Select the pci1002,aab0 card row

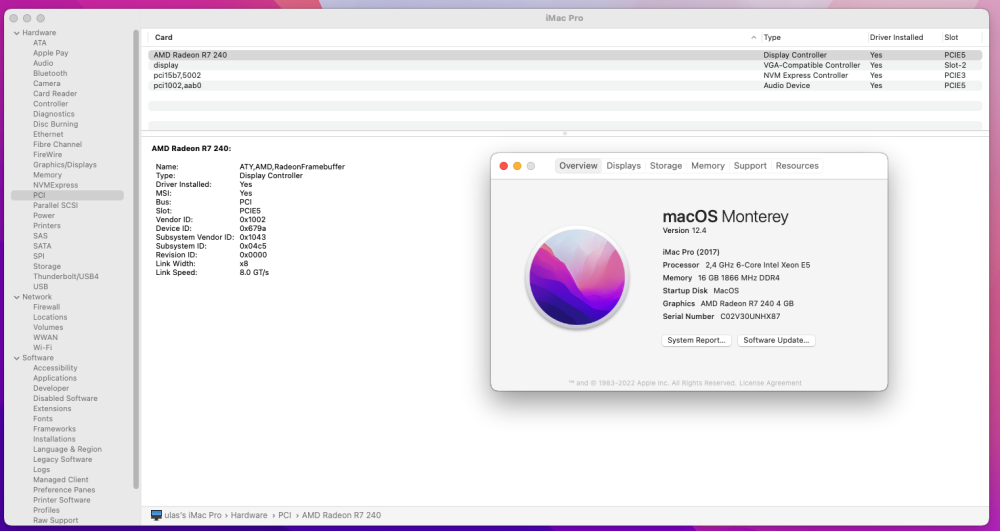pyautogui.click(x=565, y=85)
